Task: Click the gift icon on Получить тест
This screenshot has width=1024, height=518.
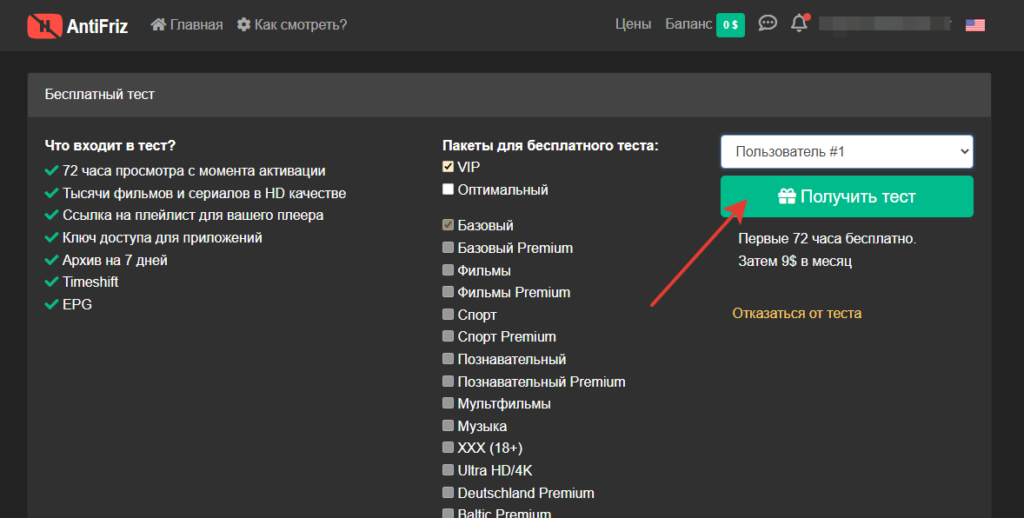Action: tap(786, 197)
